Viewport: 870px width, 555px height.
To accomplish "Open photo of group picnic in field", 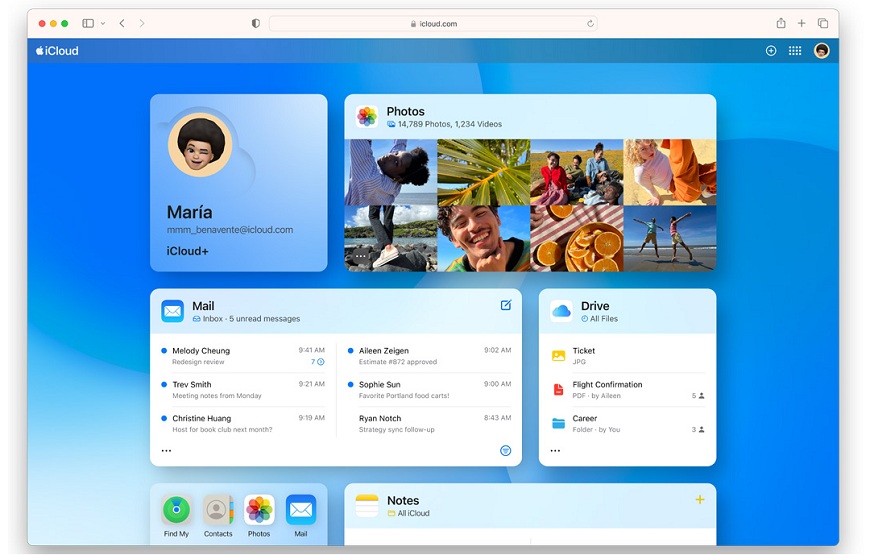I will pyautogui.click(x=576, y=172).
